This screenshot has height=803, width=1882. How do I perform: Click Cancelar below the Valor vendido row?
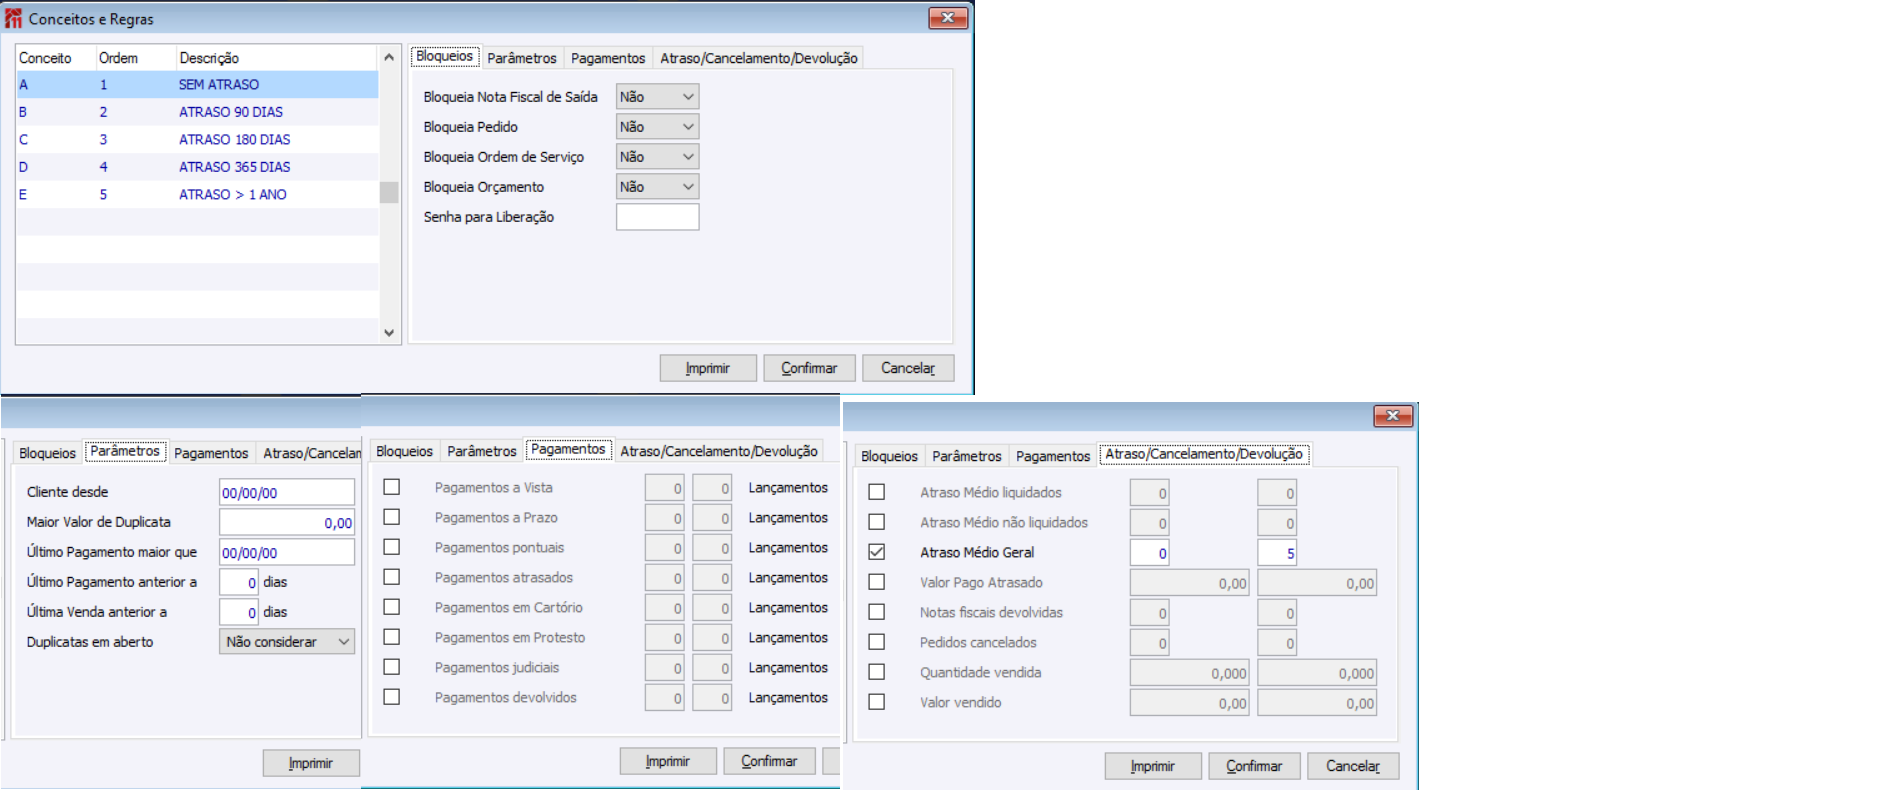(1353, 766)
